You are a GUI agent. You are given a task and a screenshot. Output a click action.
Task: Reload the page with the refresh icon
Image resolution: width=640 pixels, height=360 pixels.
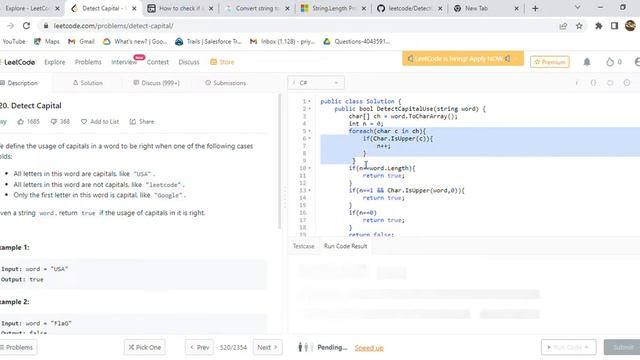pos(27,26)
